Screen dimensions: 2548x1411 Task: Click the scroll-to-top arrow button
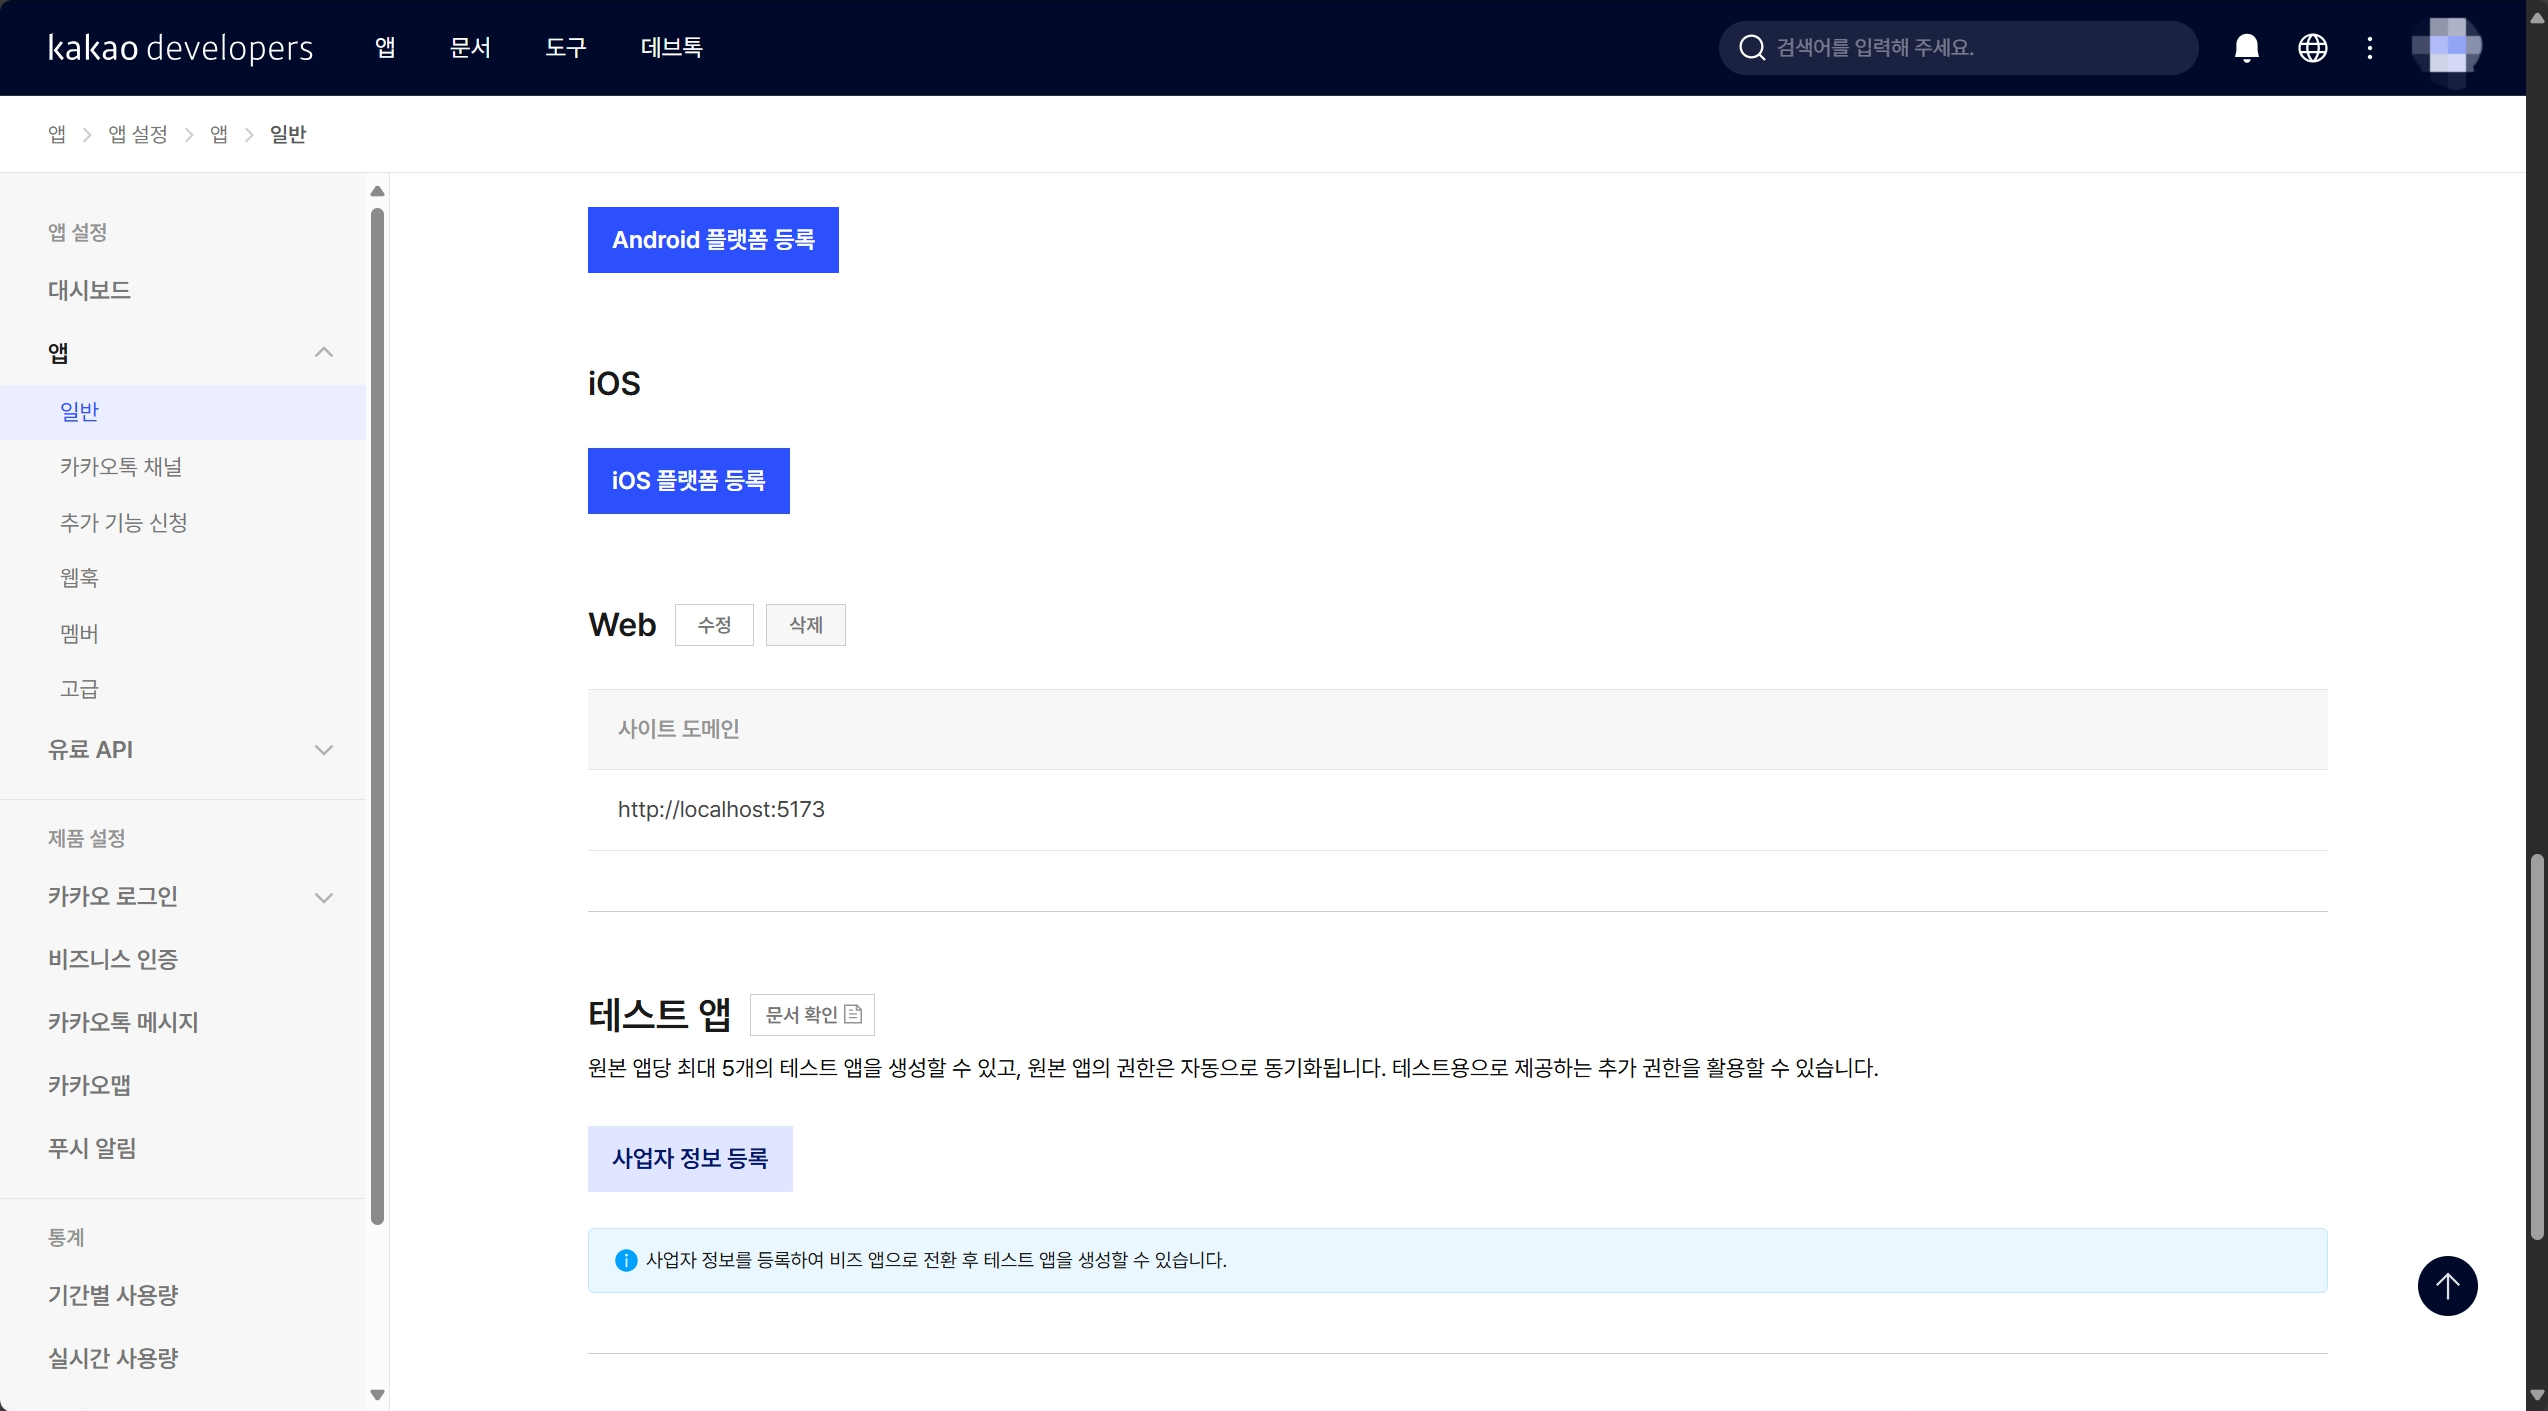2446,1285
